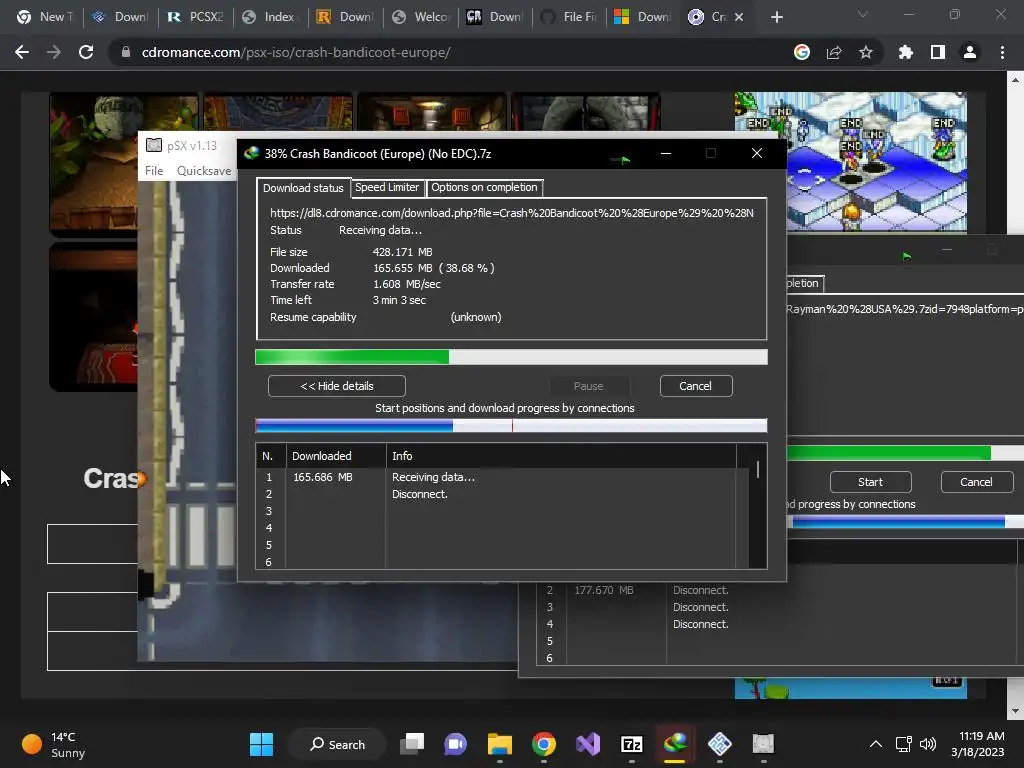Image resolution: width=1024 pixels, height=768 pixels.
Task: Open 7-Zip from the taskbar
Action: (632, 744)
